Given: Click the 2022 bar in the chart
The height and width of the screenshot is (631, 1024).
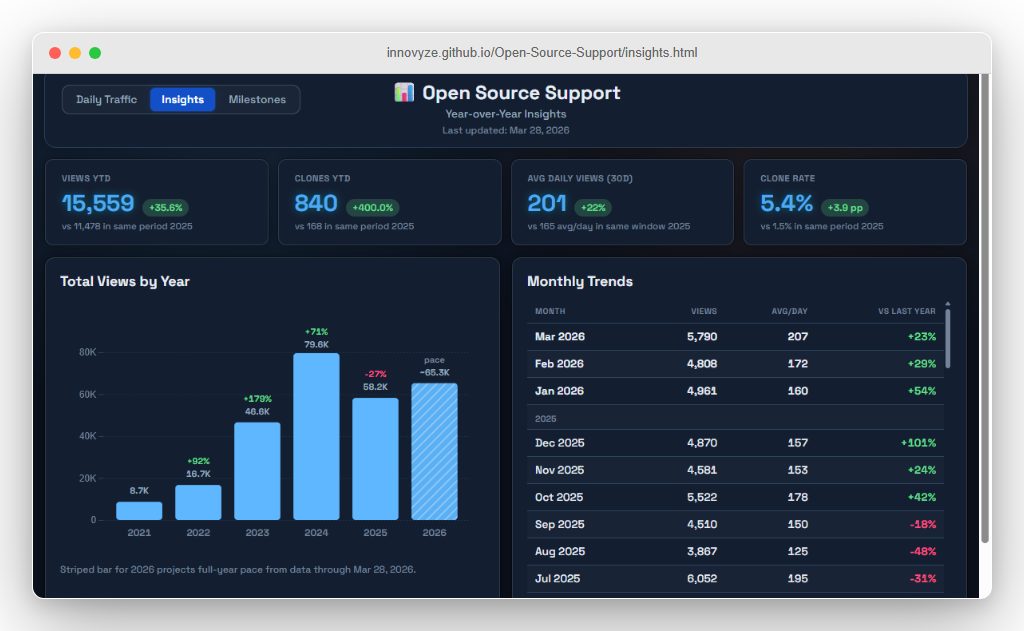Looking at the screenshot, I should point(199,502).
